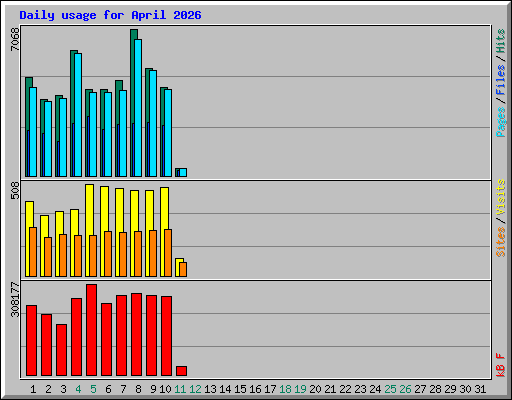Click day label 29 on the axis
This screenshot has height=400, width=512.
[x=450, y=389]
